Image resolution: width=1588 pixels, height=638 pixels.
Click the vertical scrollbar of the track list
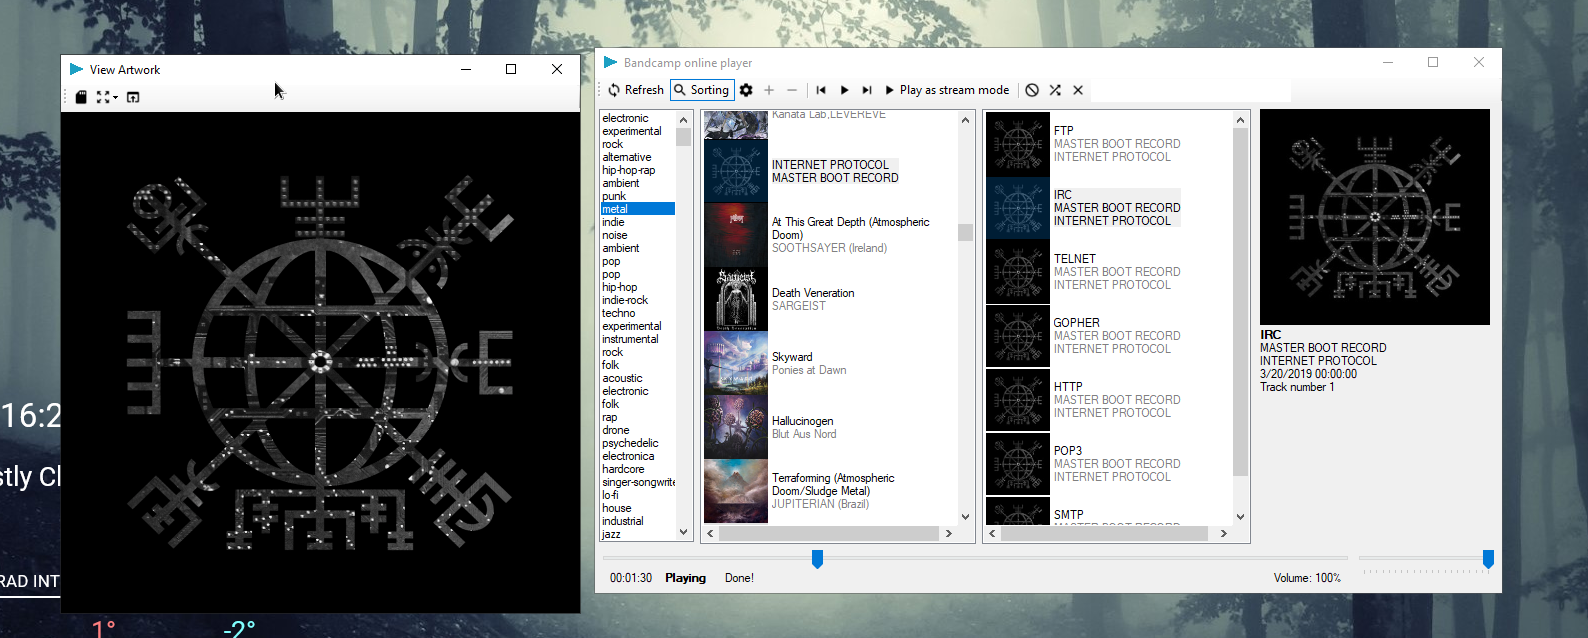coord(1240,302)
